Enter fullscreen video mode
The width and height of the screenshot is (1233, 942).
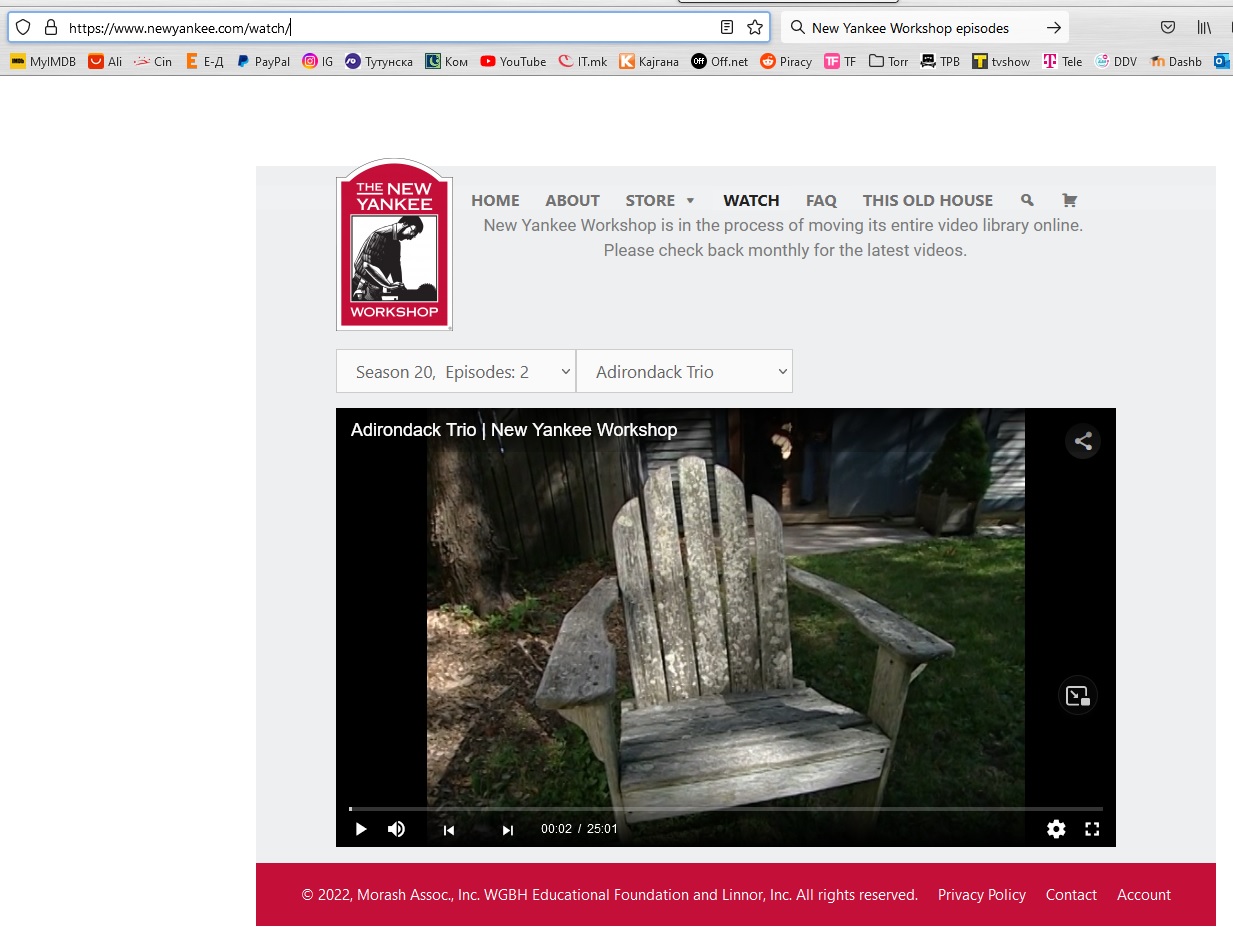tap(1092, 829)
